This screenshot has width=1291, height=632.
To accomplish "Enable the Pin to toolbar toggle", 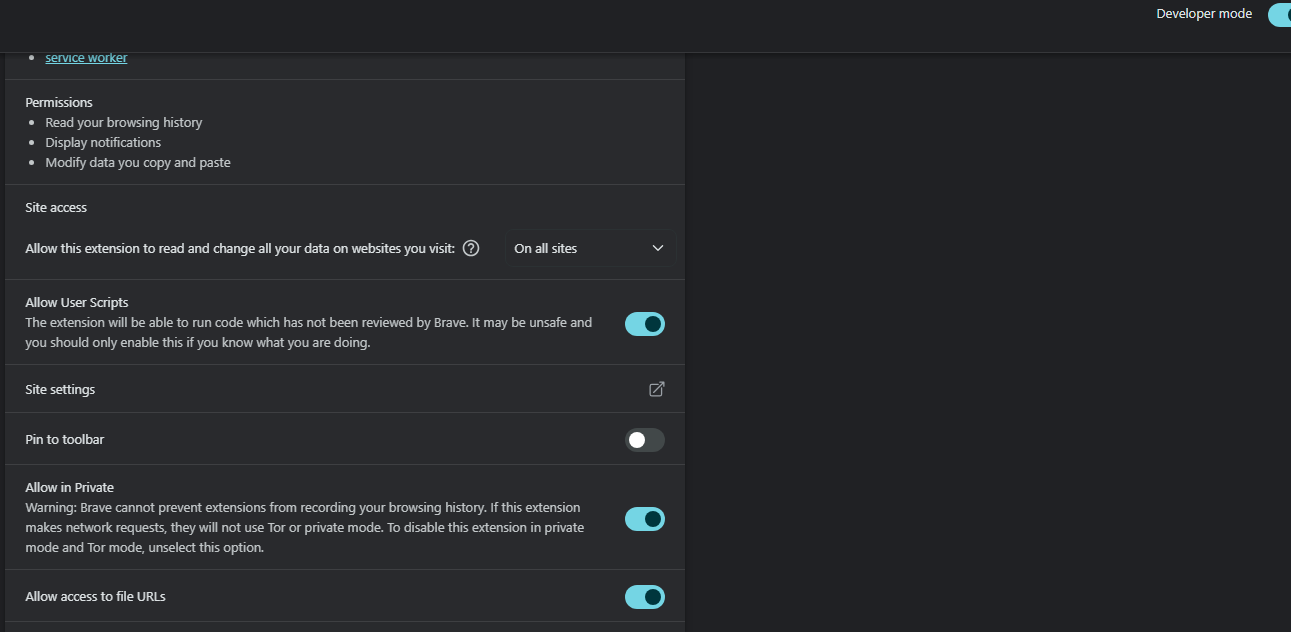I will click(x=645, y=440).
